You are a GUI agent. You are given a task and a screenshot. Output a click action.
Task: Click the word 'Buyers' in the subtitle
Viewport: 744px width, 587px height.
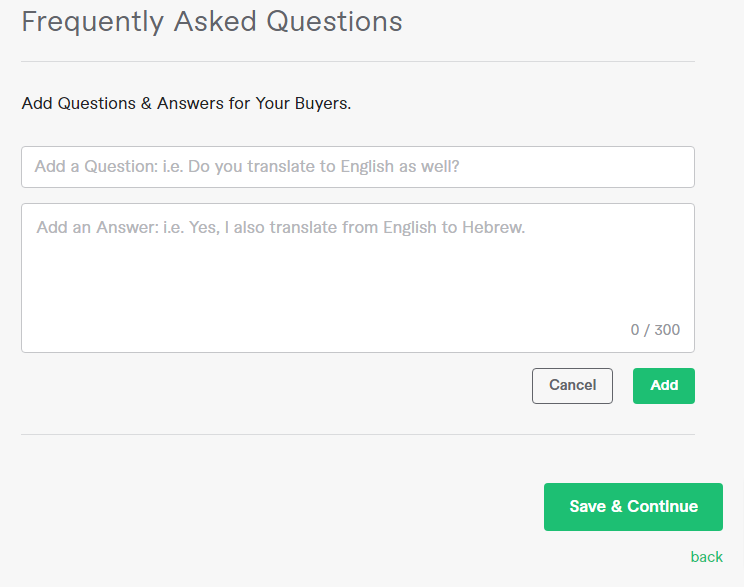tap(323, 103)
